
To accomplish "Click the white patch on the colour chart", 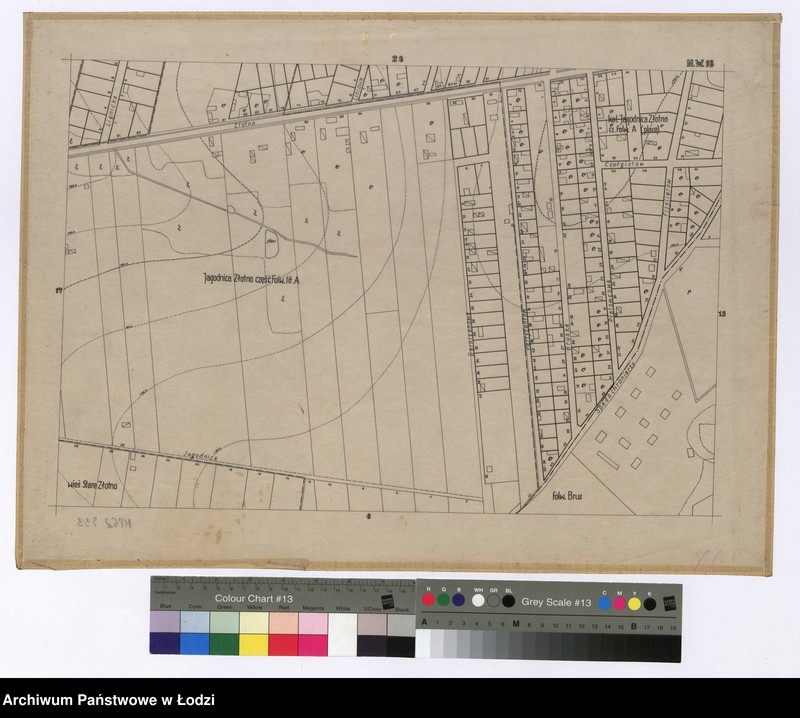I will click(342, 633).
